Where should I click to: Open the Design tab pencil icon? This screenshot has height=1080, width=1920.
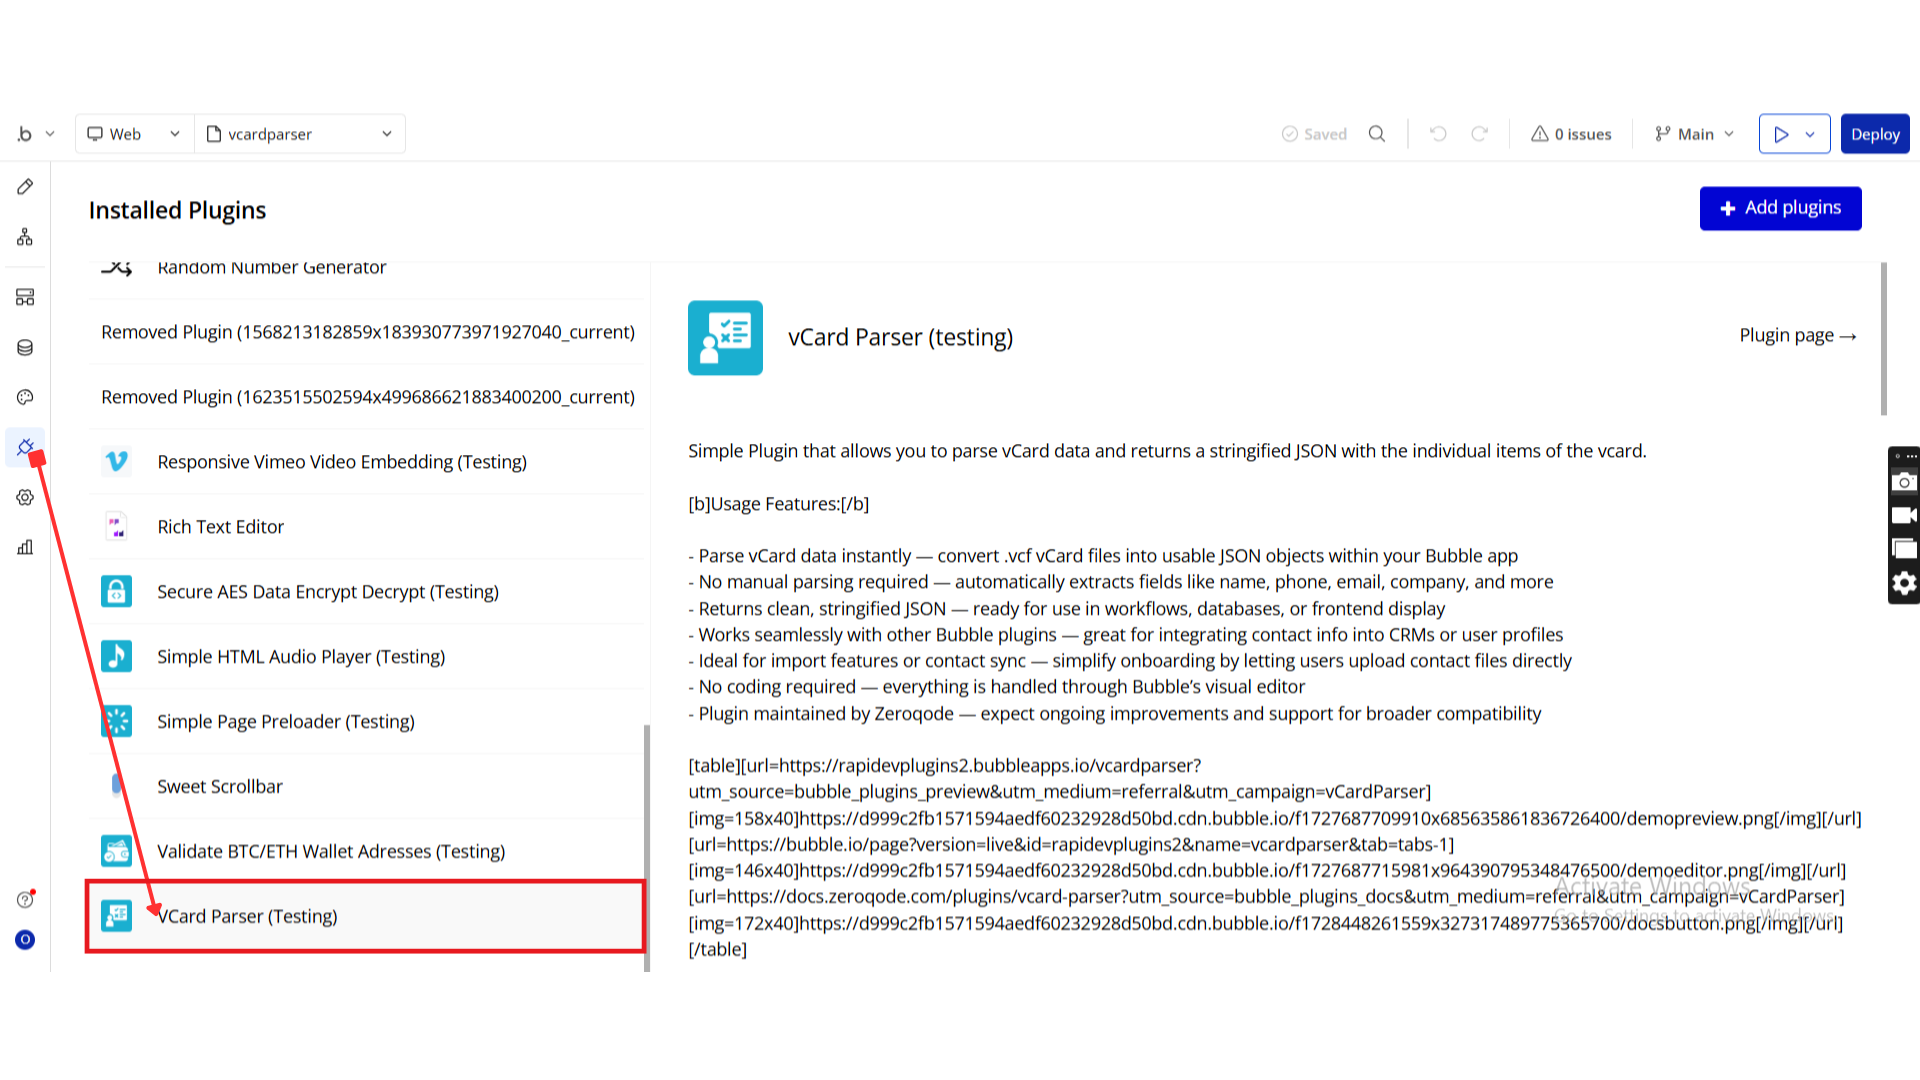point(25,187)
